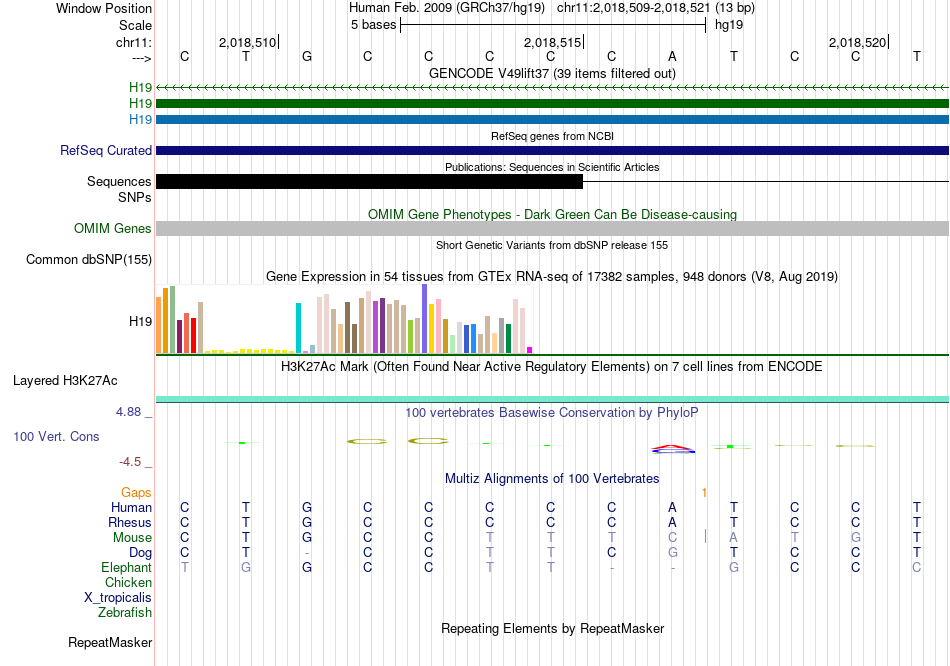Image resolution: width=950 pixels, height=666 pixels.
Task: Click the SNPs track label
Action: pyautogui.click(x=135, y=198)
